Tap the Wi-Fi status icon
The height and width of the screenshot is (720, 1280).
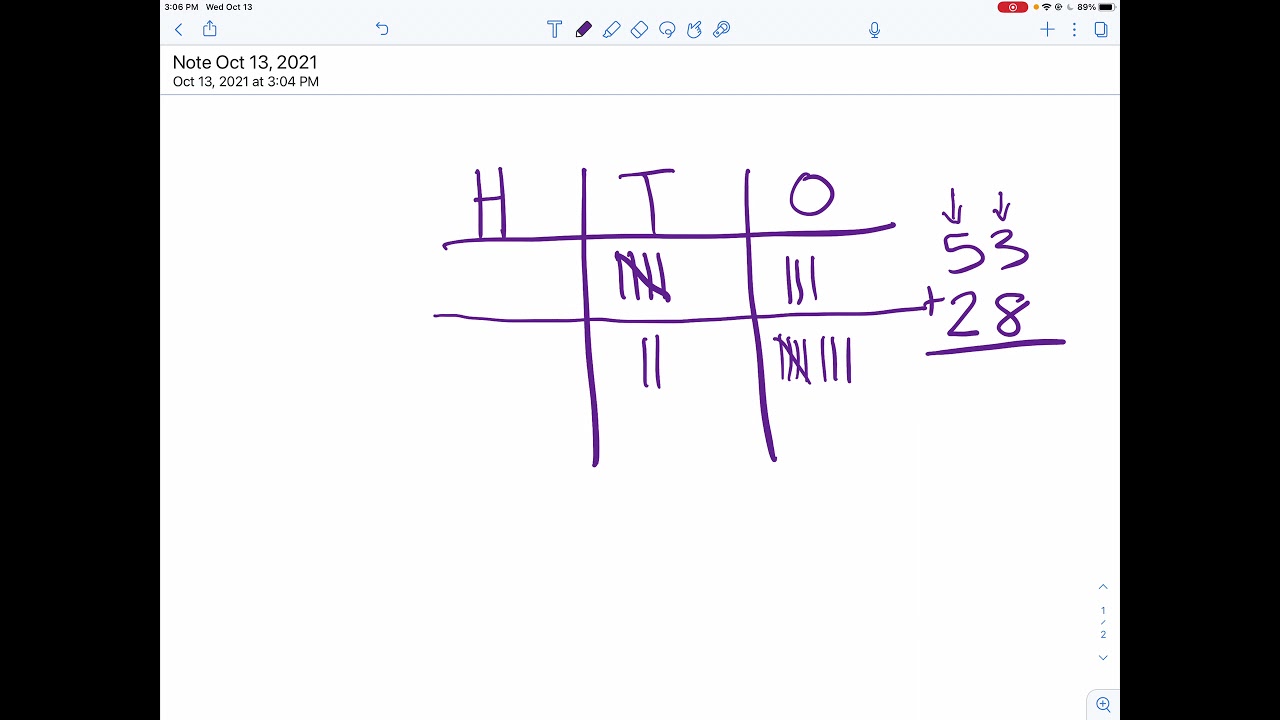point(1046,7)
